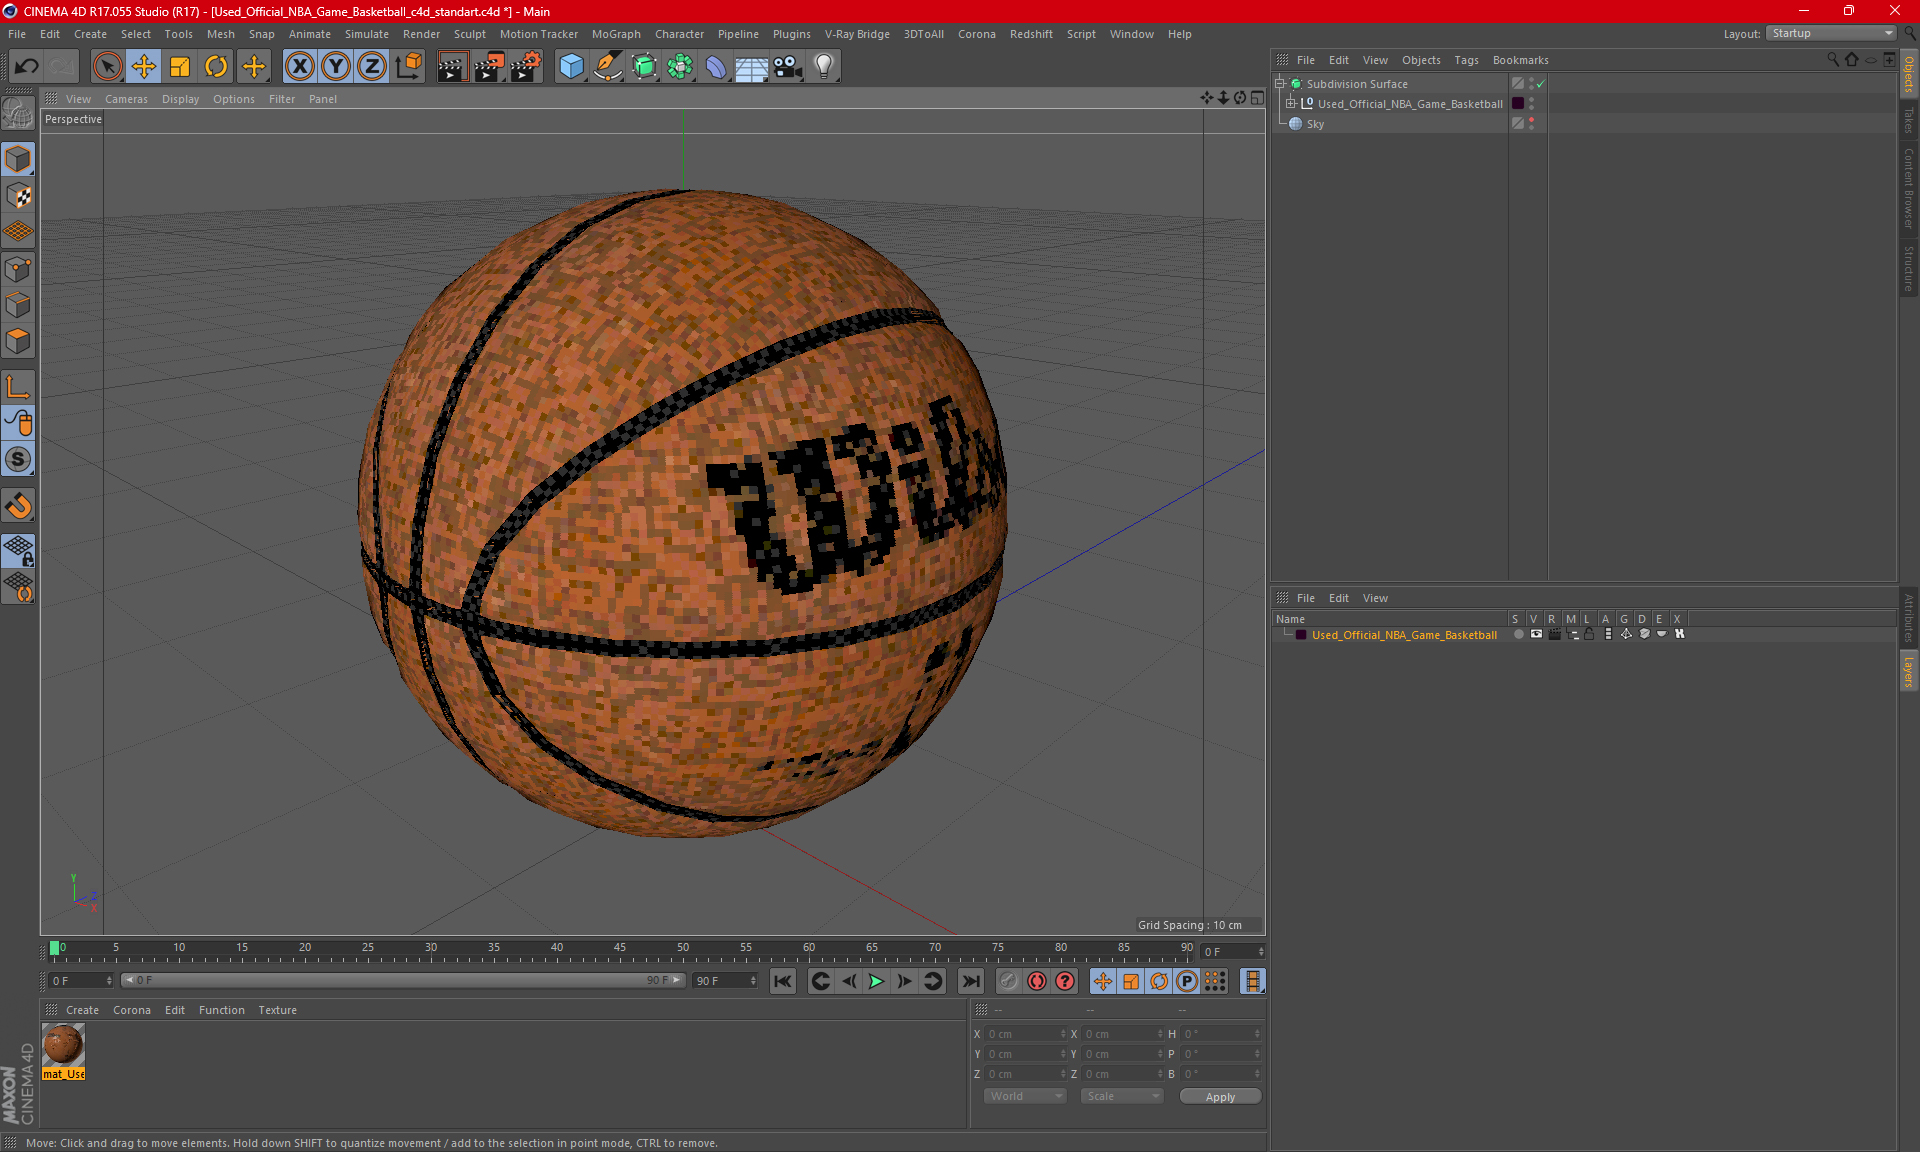Go to start of animation
The width and height of the screenshot is (1920, 1152).
click(783, 981)
